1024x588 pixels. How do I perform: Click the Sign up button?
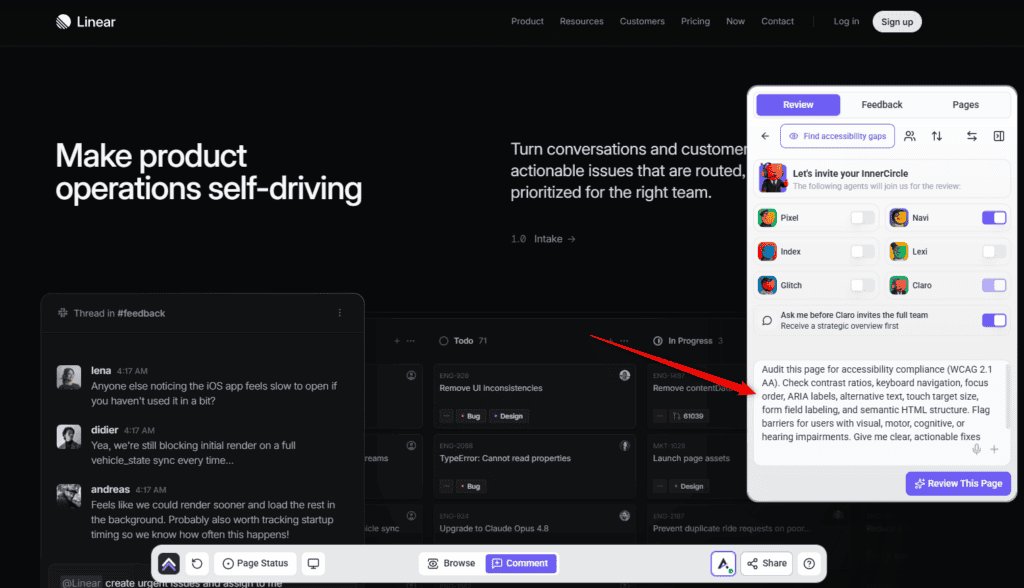tap(897, 22)
